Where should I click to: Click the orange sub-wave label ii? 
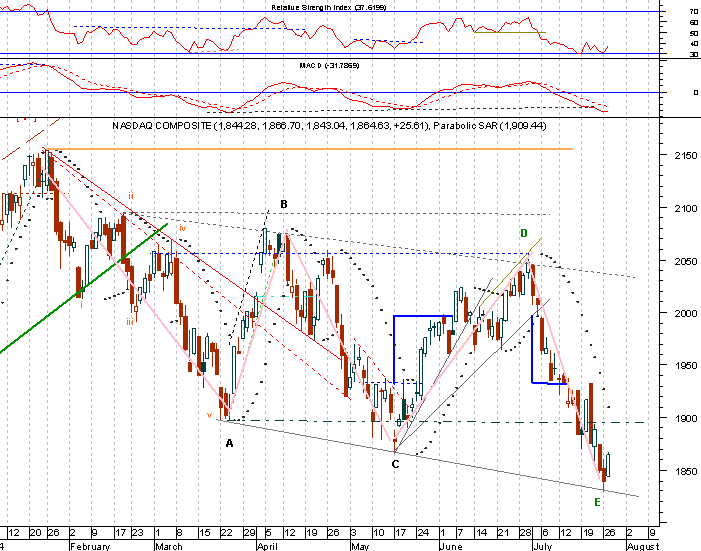click(x=131, y=195)
